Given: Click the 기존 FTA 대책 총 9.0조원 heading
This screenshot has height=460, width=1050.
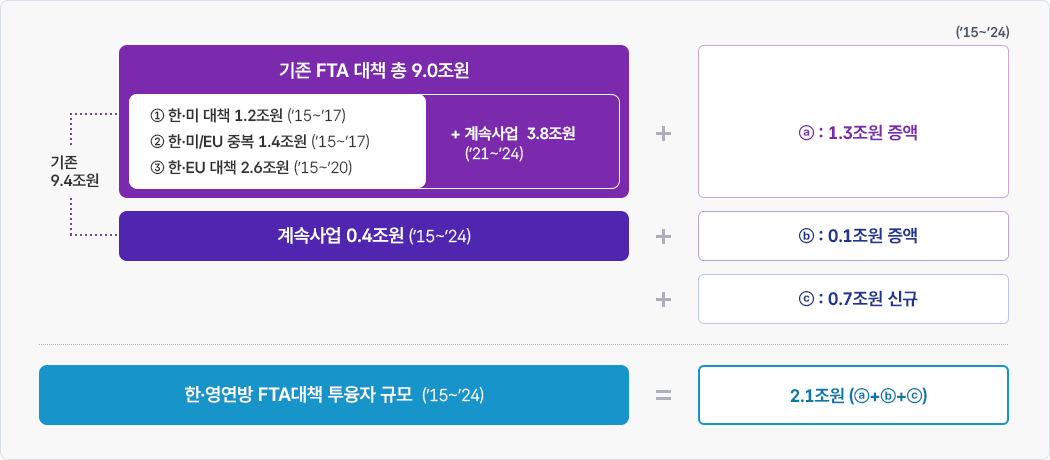Looking at the screenshot, I should click(373, 71).
